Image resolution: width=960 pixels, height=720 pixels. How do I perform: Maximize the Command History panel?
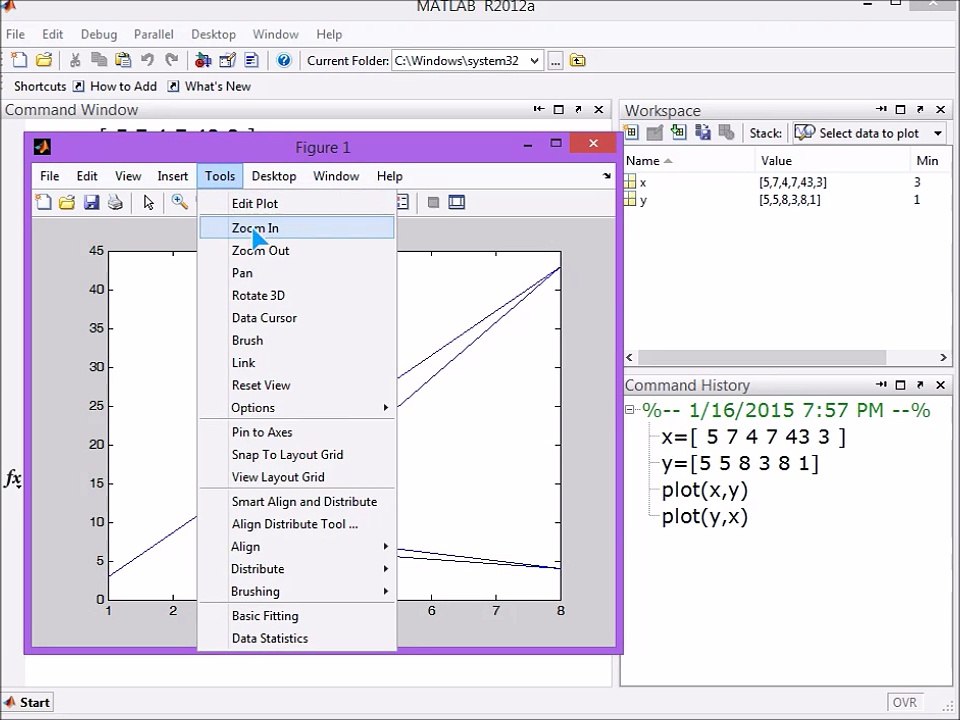click(900, 385)
